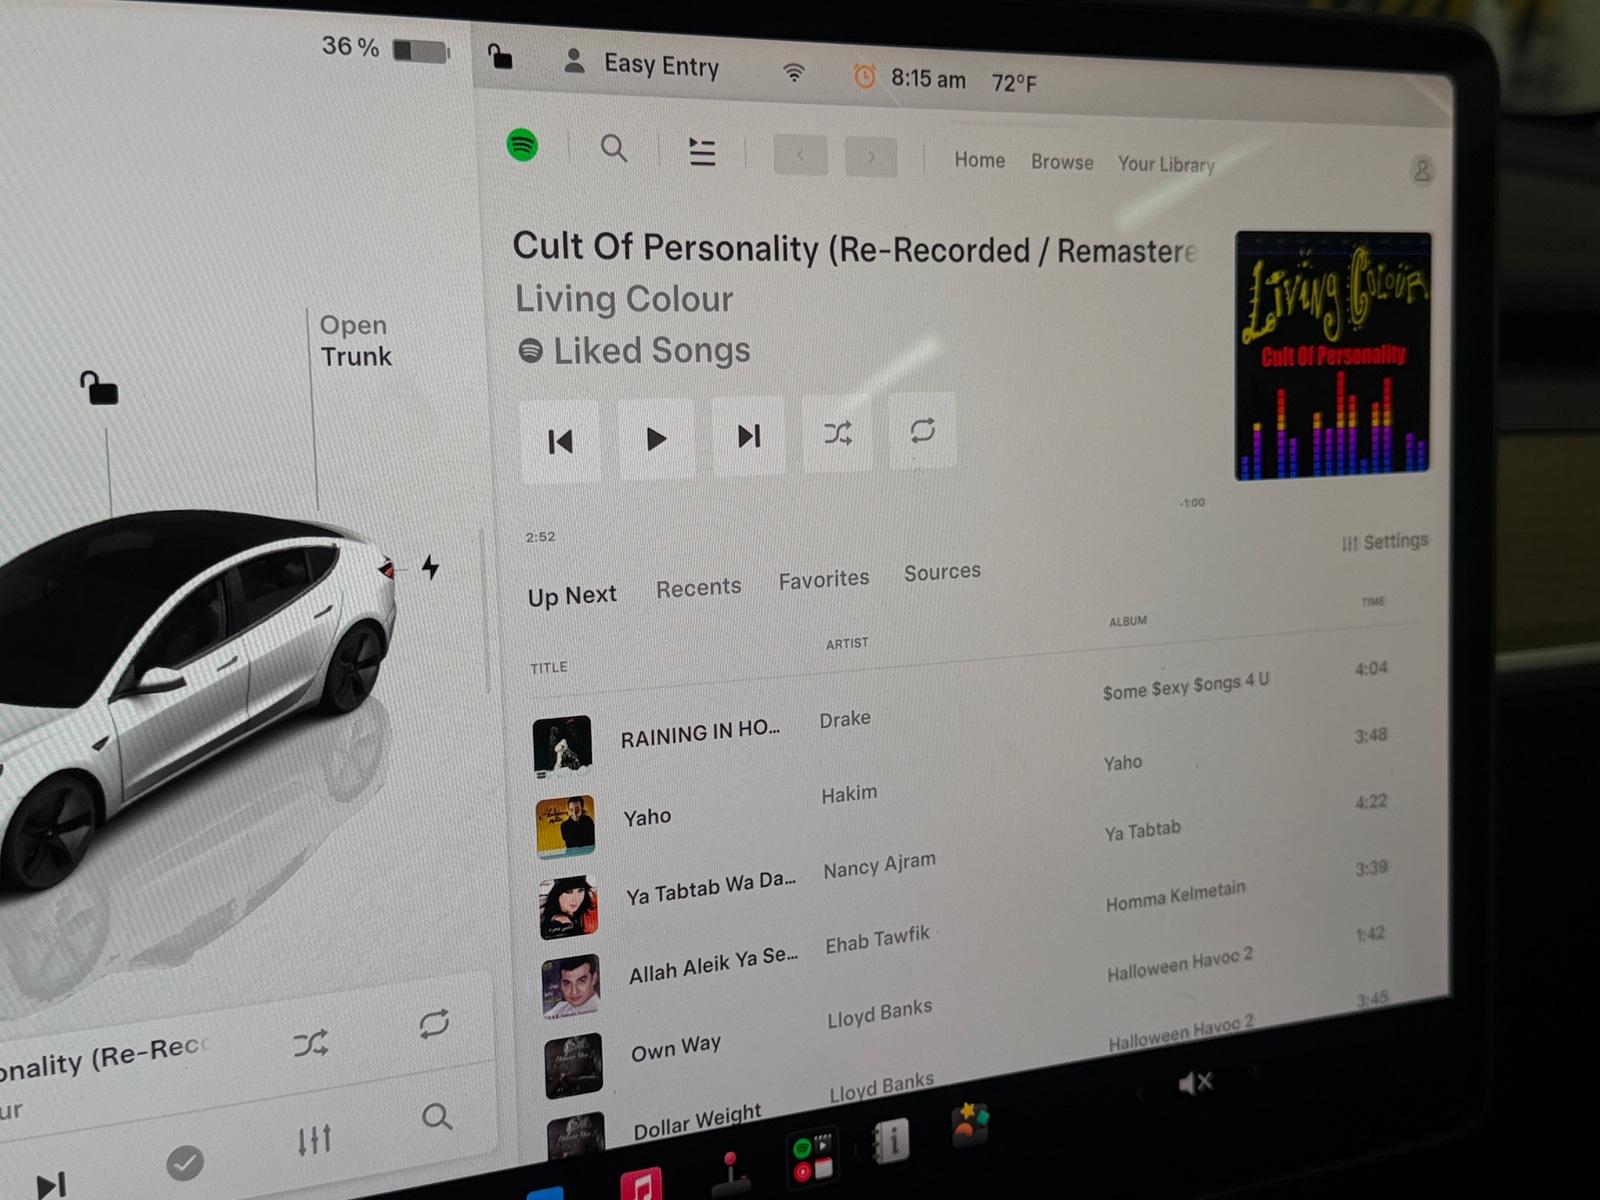Open audio Settings
This screenshot has height=1200, width=1600.
pos(1385,541)
